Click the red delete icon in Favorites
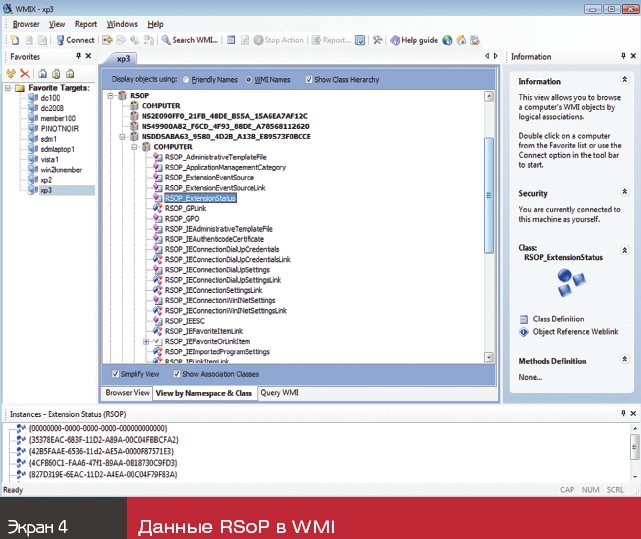This screenshot has width=641, height=539. pyautogui.click(x=25, y=73)
